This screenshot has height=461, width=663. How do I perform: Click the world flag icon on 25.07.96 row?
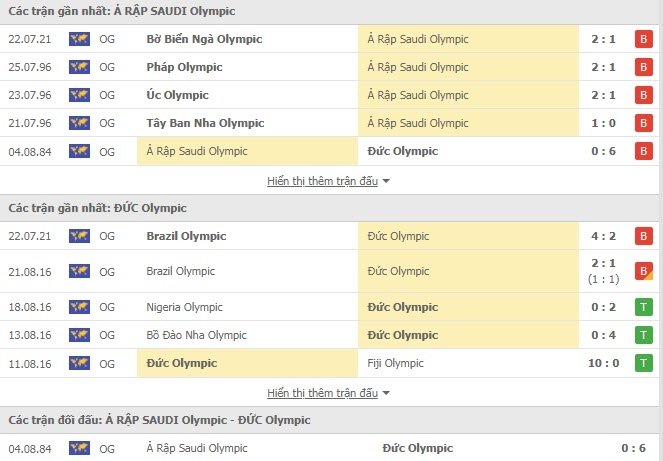[x=79, y=67]
